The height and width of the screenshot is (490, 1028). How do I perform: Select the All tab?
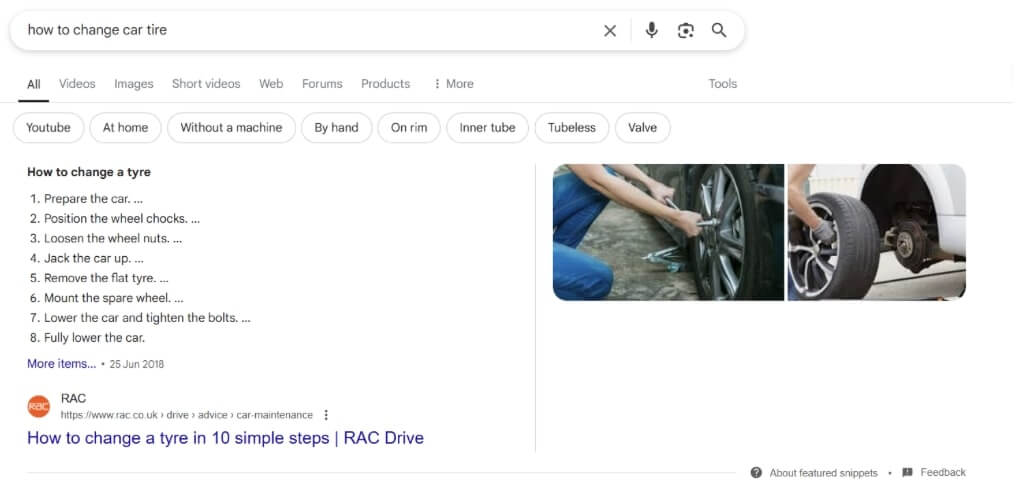click(x=33, y=84)
